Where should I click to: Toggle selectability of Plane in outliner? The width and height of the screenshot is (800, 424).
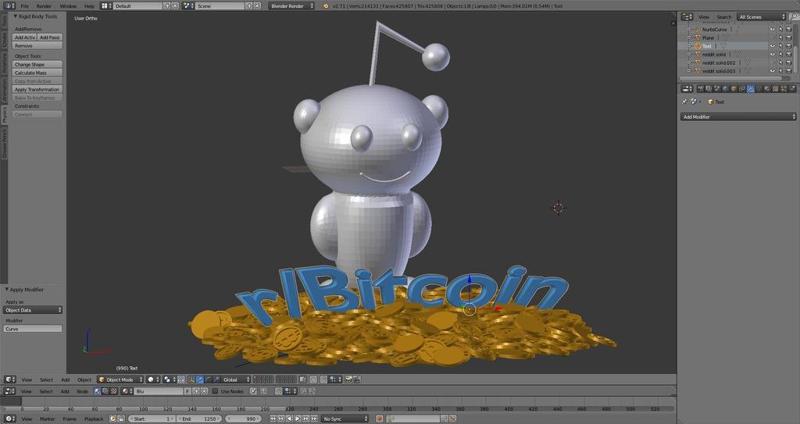(x=781, y=38)
